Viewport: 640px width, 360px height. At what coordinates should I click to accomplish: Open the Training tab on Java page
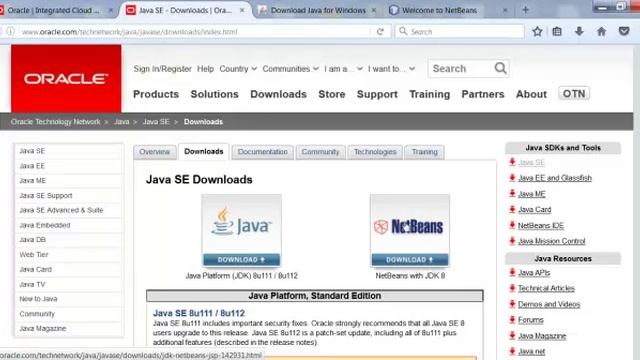coord(424,152)
